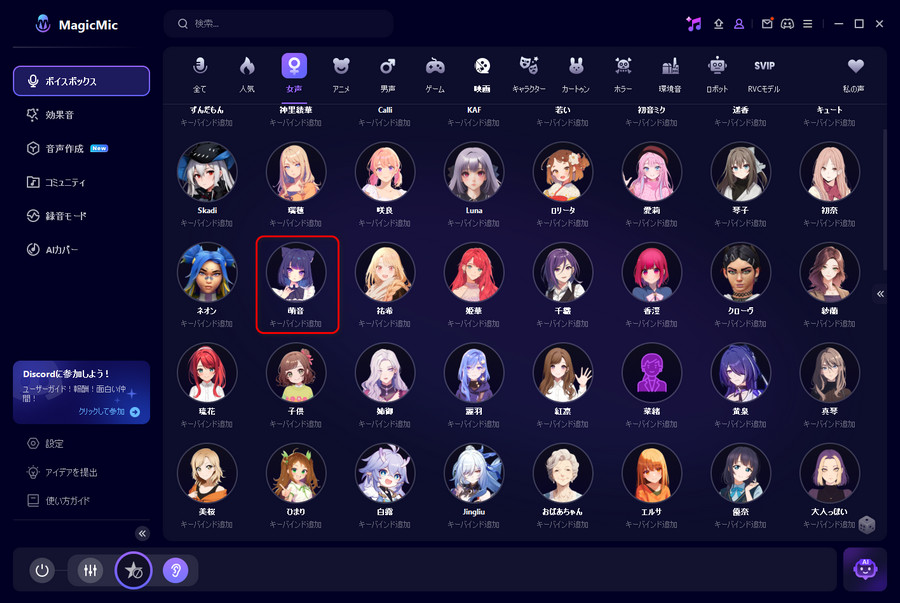Open the hamburger menu in title bar
The height and width of the screenshot is (603, 900).
(807, 24)
